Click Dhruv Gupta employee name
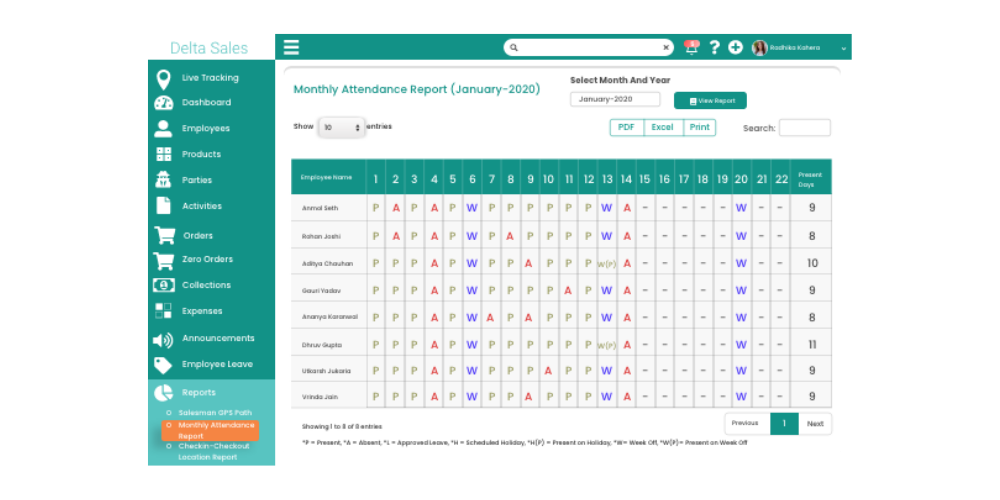This screenshot has height=500, width=1000. [321, 345]
